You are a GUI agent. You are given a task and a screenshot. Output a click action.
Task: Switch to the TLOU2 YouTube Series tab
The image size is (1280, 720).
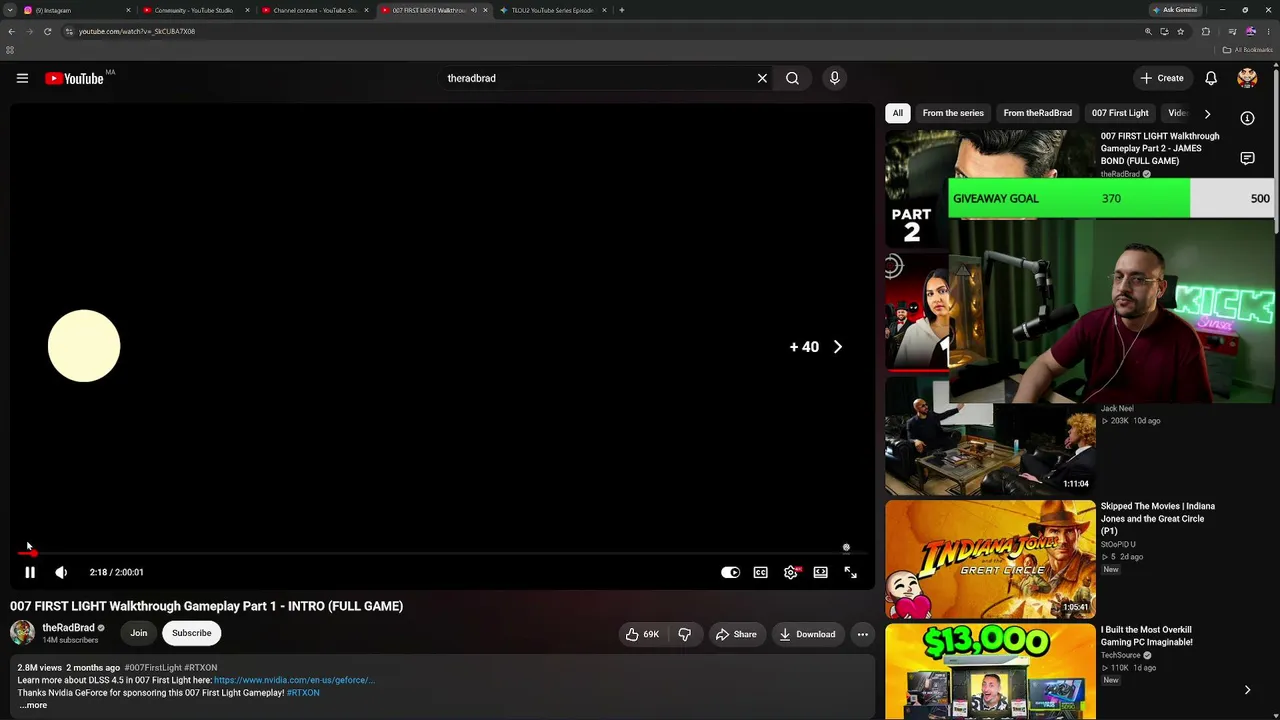coord(552,10)
